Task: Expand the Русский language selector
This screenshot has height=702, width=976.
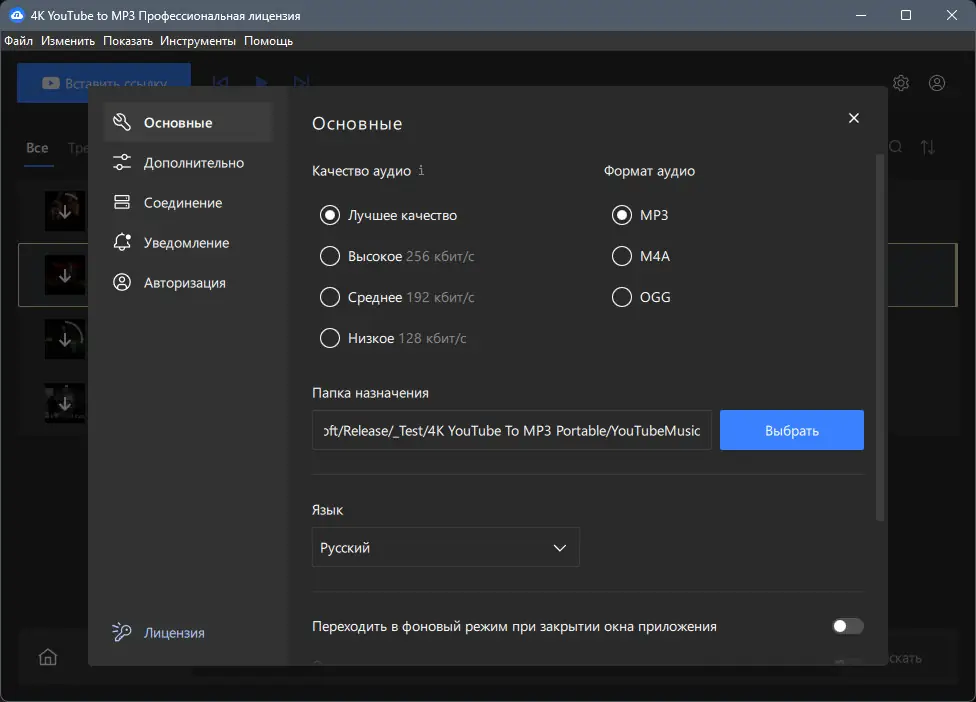Action: (445, 547)
